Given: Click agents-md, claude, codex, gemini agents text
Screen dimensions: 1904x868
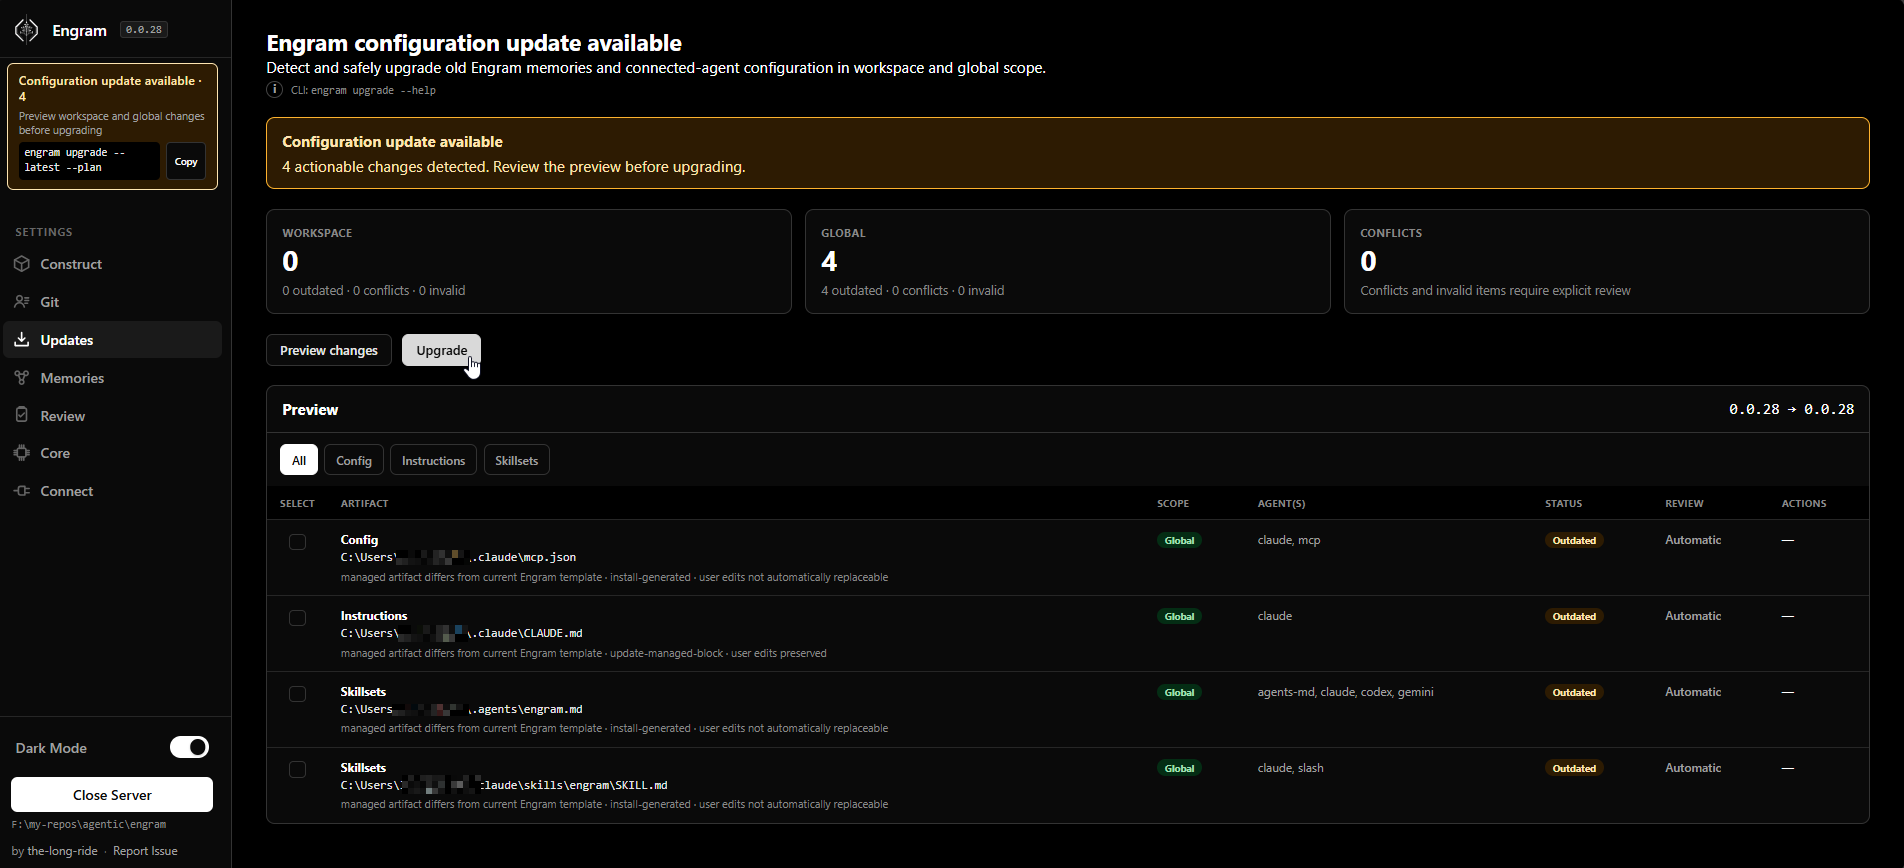Looking at the screenshot, I should coord(1345,692).
